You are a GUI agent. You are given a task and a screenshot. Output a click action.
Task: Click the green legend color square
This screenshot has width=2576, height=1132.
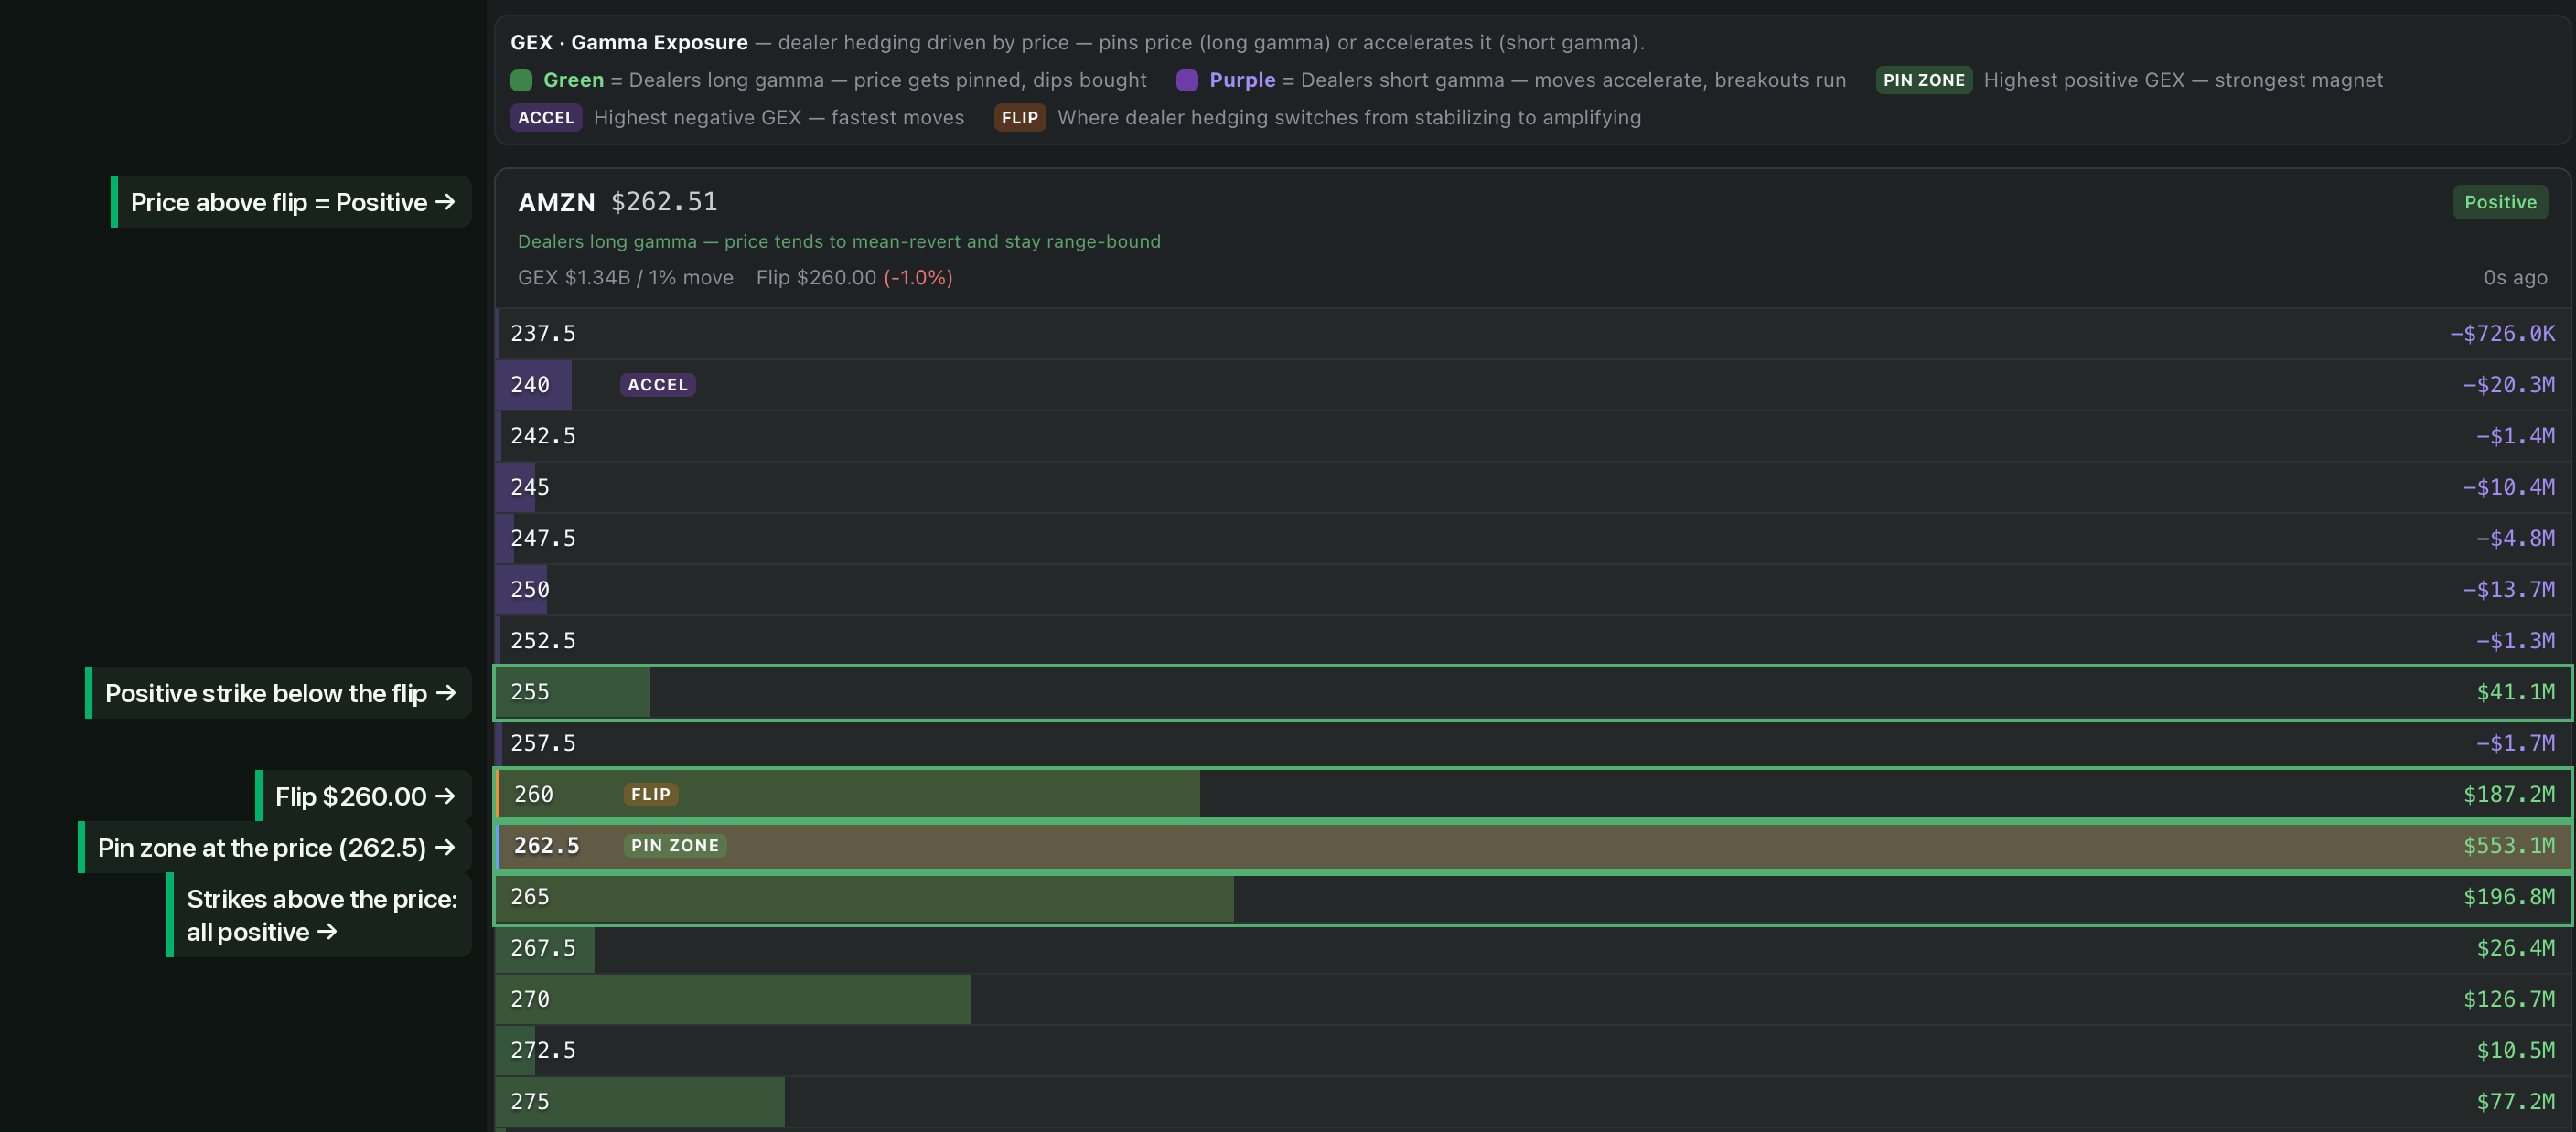pyautogui.click(x=521, y=80)
